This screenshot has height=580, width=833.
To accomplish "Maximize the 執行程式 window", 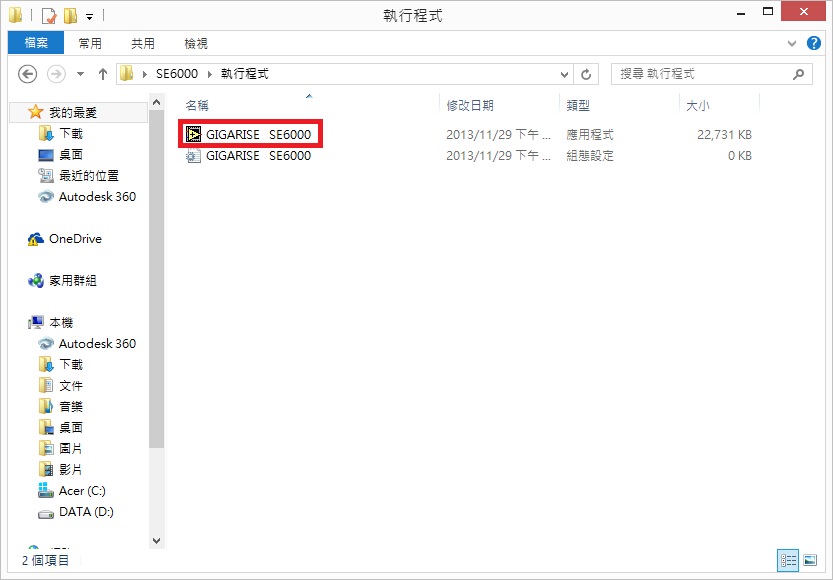I will 768,12.
